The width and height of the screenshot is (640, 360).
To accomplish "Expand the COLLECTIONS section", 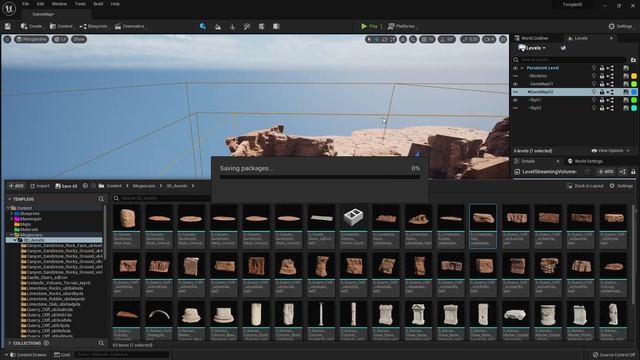I will tap(10, 343).
